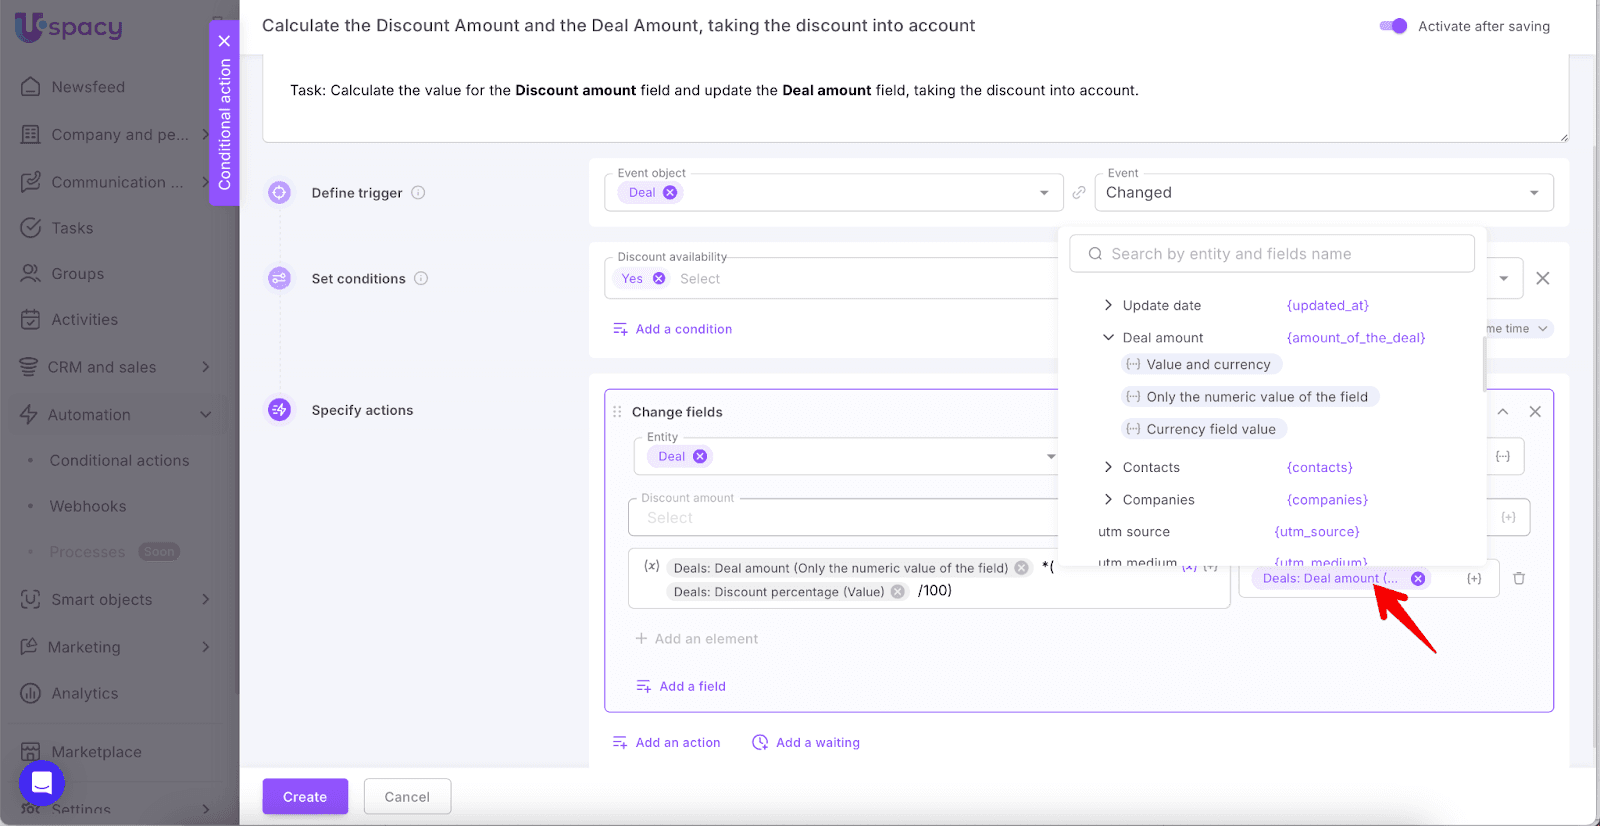The width and height of the screenshot is (1600, 826).
Task: Remove the Deals: Deal amount target tag
Action: (1418, 579)
